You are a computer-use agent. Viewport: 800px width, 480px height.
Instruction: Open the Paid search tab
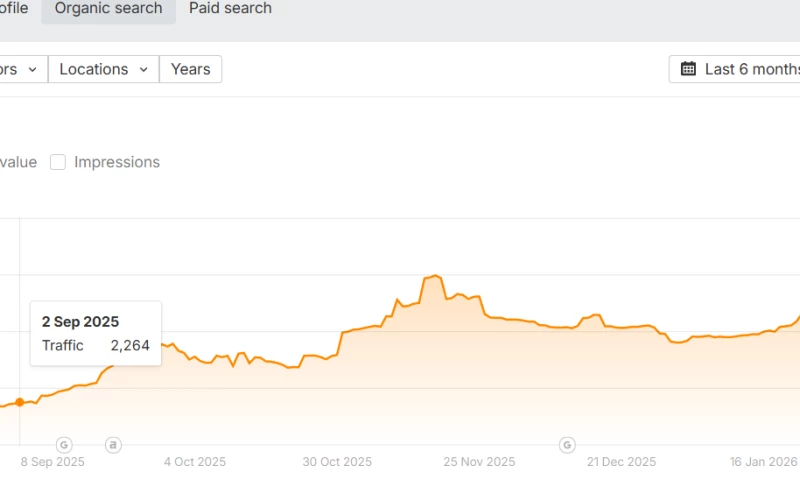click(230, 8)
